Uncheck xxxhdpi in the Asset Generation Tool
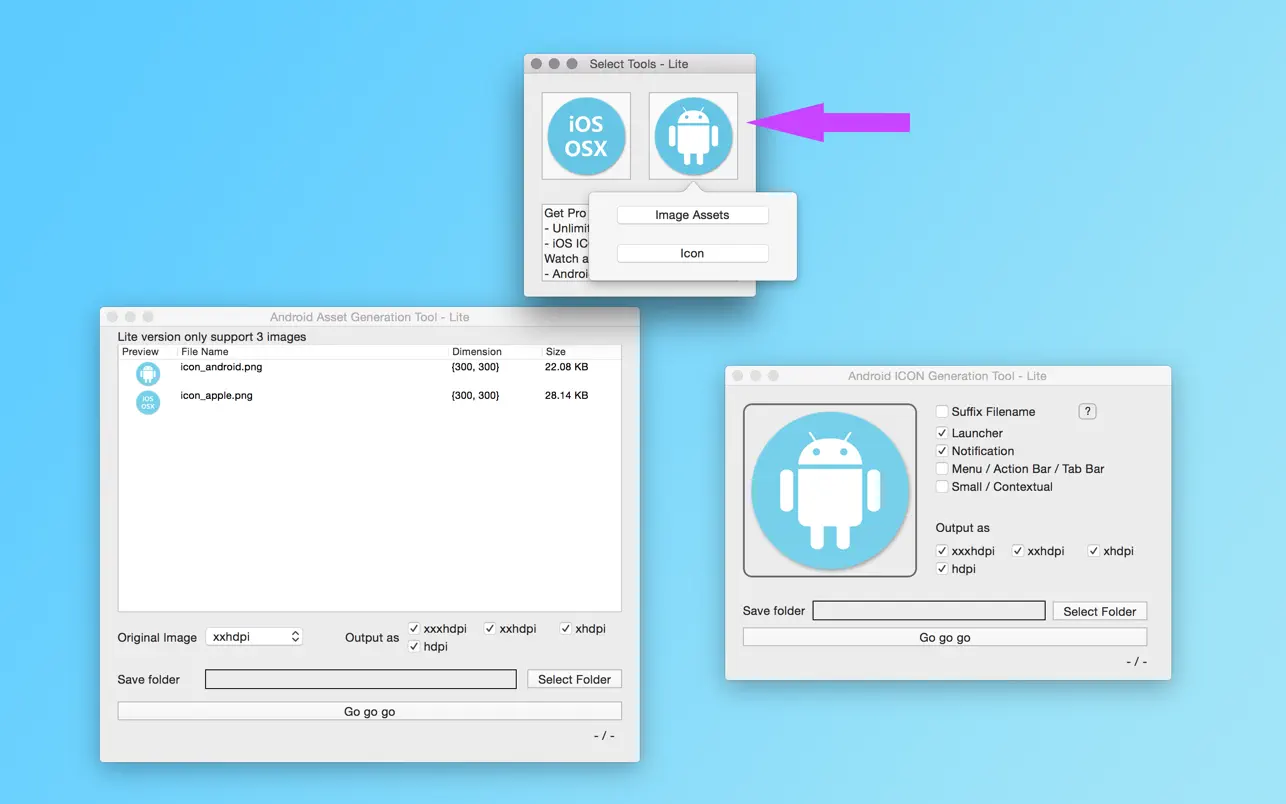Viewport: 1286px width, 804px height. tap(413, 628)
